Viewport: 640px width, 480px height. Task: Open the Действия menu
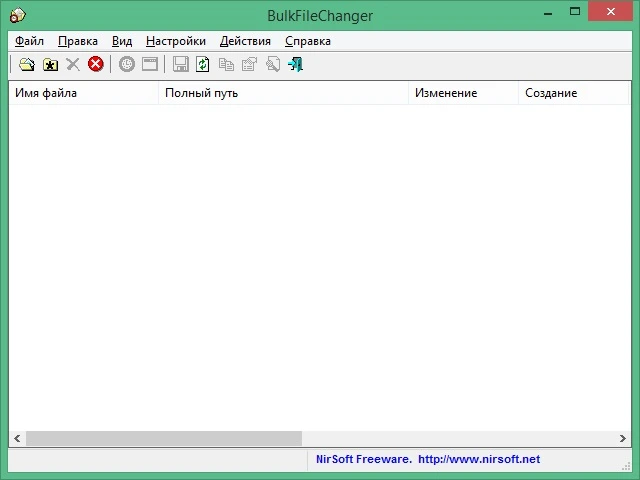click(x=245, y=41)
